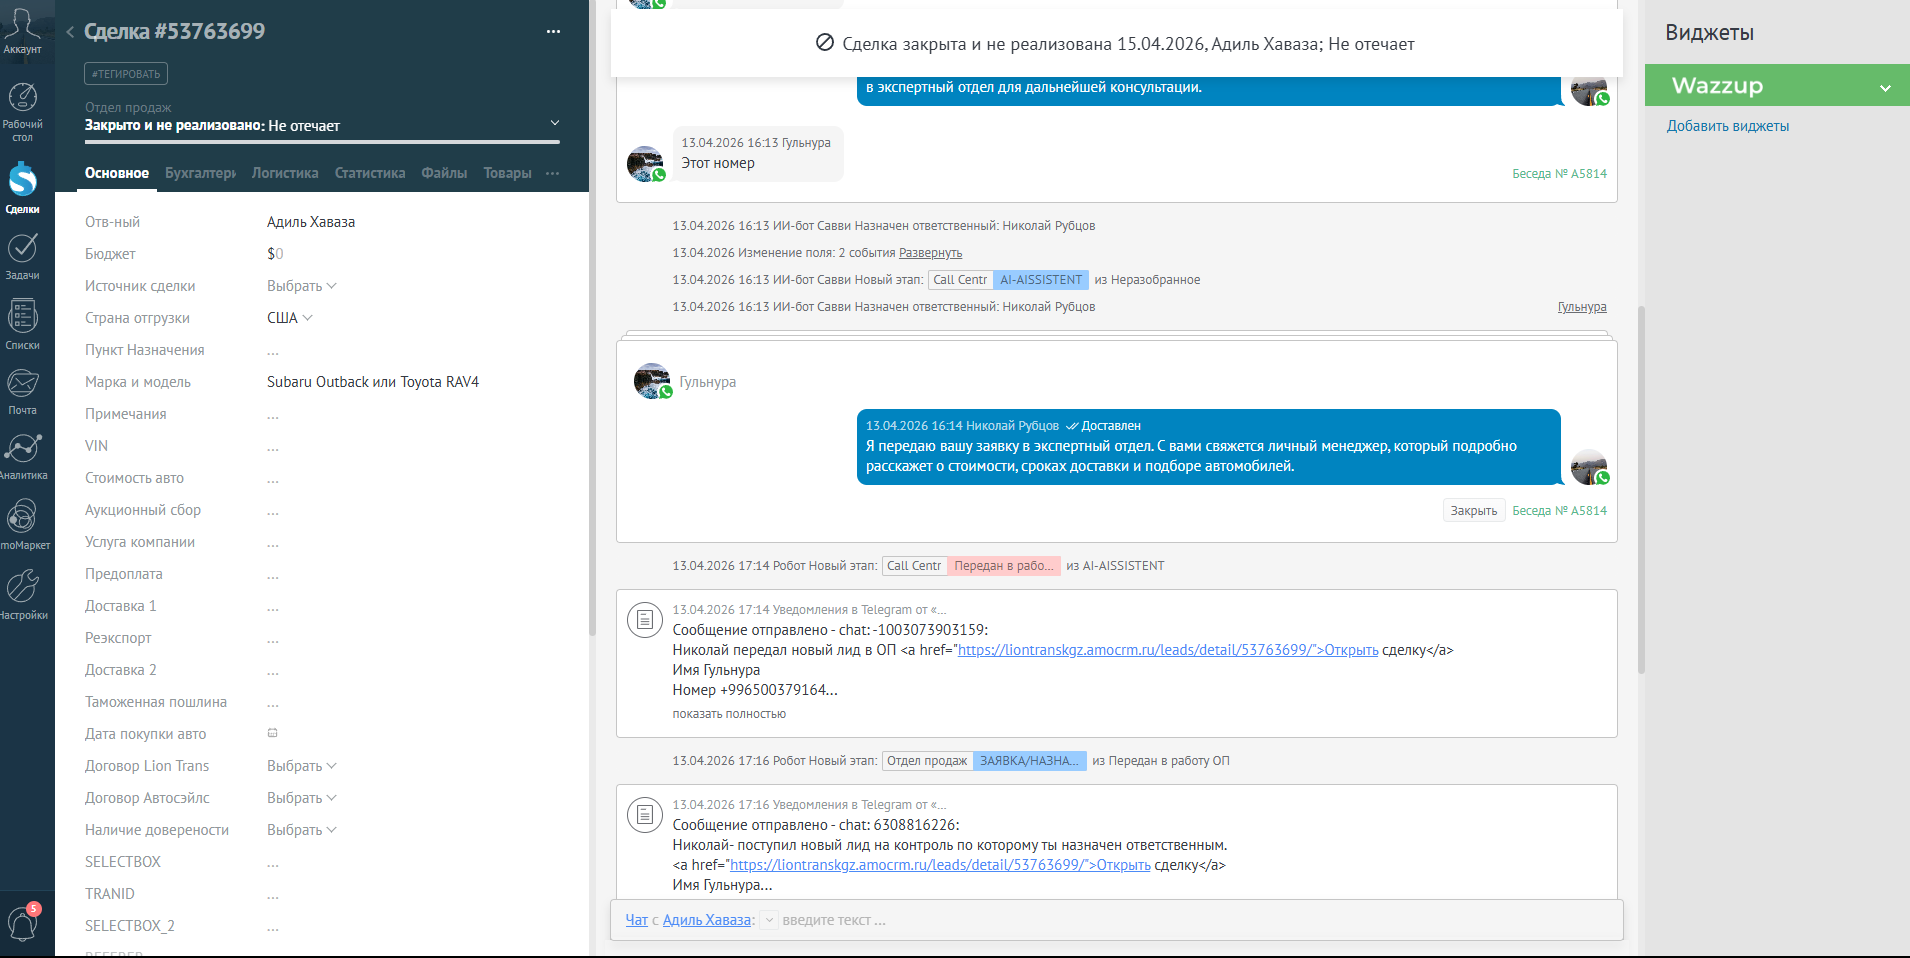
Task: Open the Аккаунт profile icon
Action: pos(22,30)
